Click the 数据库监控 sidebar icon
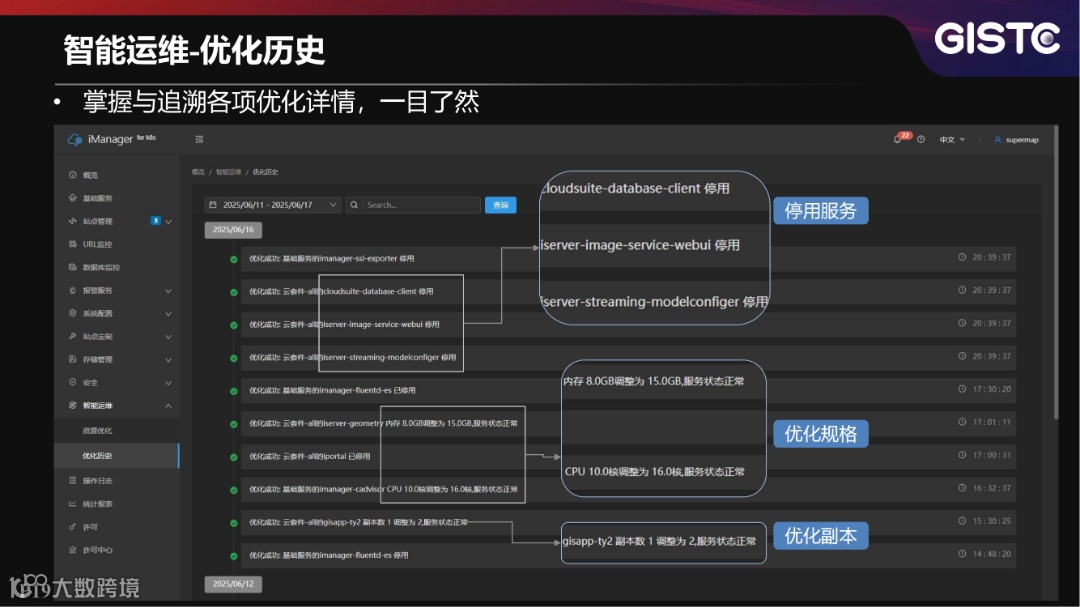Viewport: 1080px width, 607px height. (x=72, y=267)
